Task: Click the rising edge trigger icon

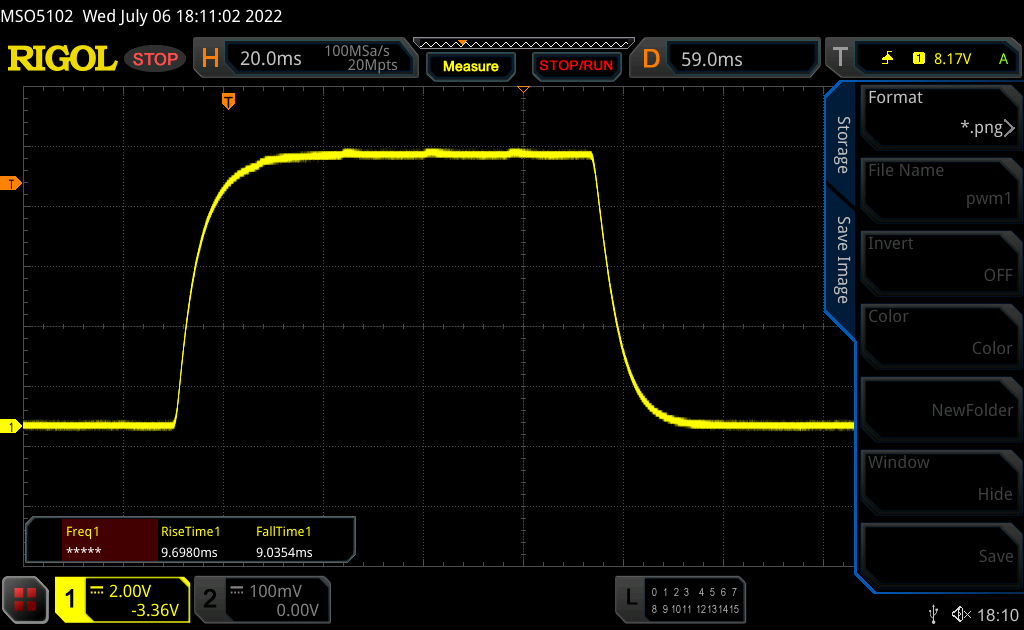Action: point(888,59)
